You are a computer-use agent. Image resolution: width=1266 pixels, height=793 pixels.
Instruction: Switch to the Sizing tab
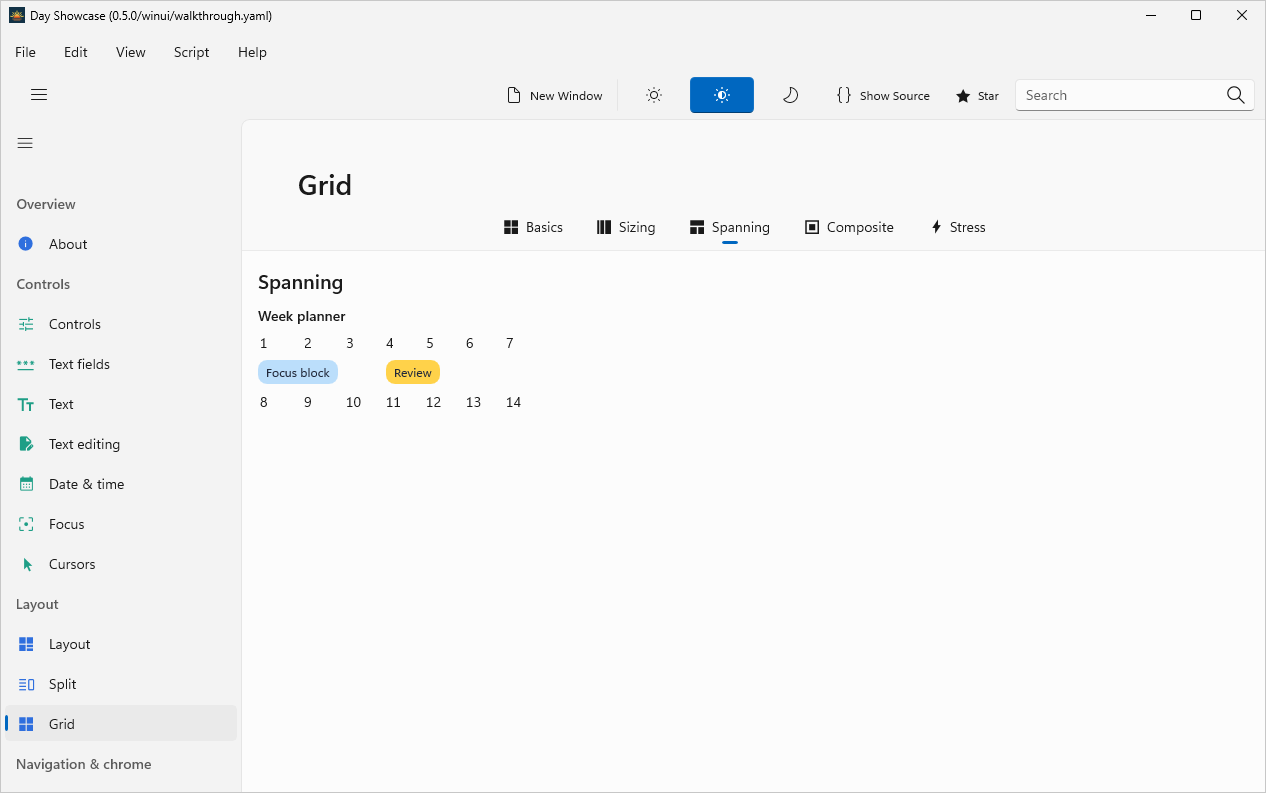[x=626, y=227]
